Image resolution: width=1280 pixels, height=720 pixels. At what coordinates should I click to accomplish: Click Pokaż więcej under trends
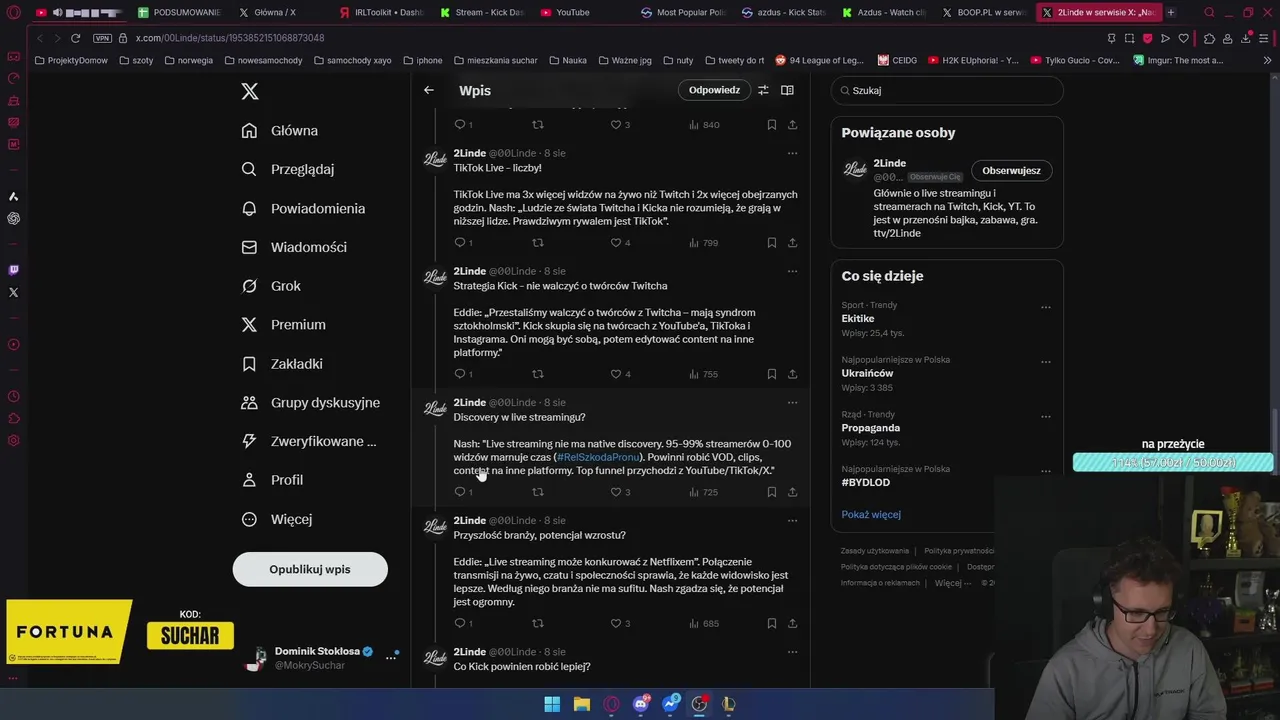tap(871, 514)
